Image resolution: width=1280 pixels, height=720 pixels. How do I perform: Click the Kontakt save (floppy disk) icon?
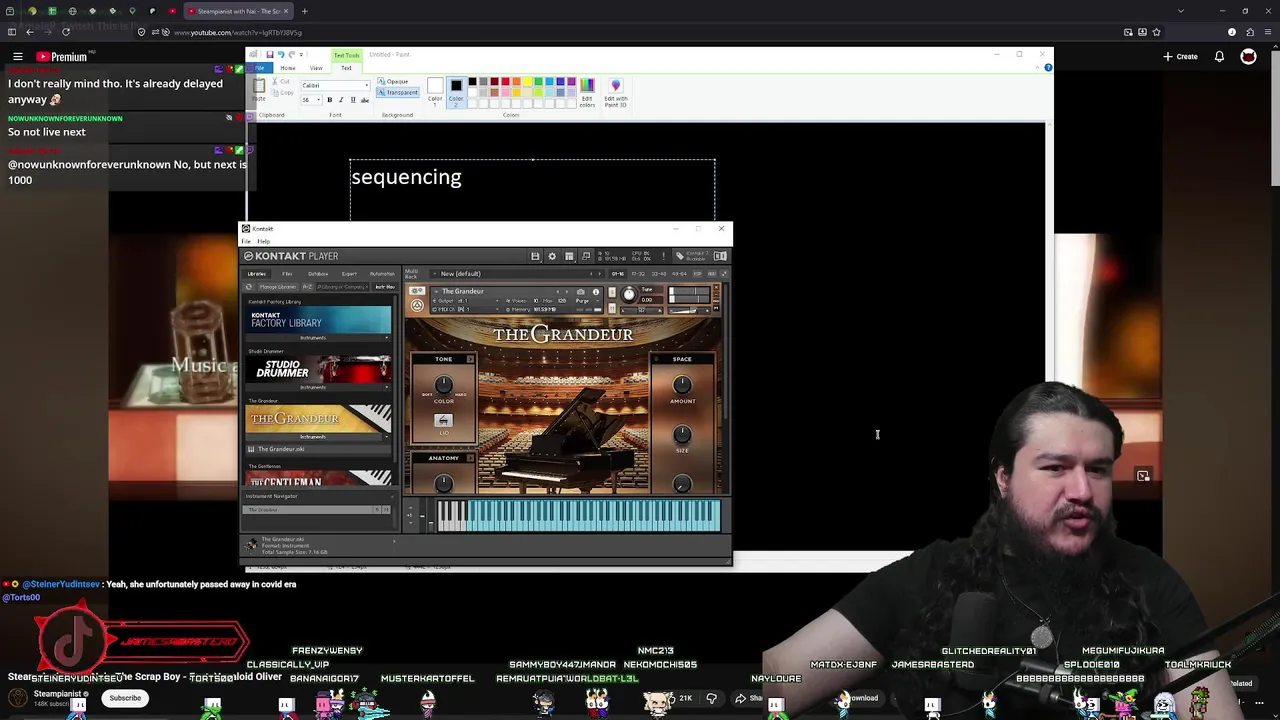pyautogui.click(x=535, y=256)
